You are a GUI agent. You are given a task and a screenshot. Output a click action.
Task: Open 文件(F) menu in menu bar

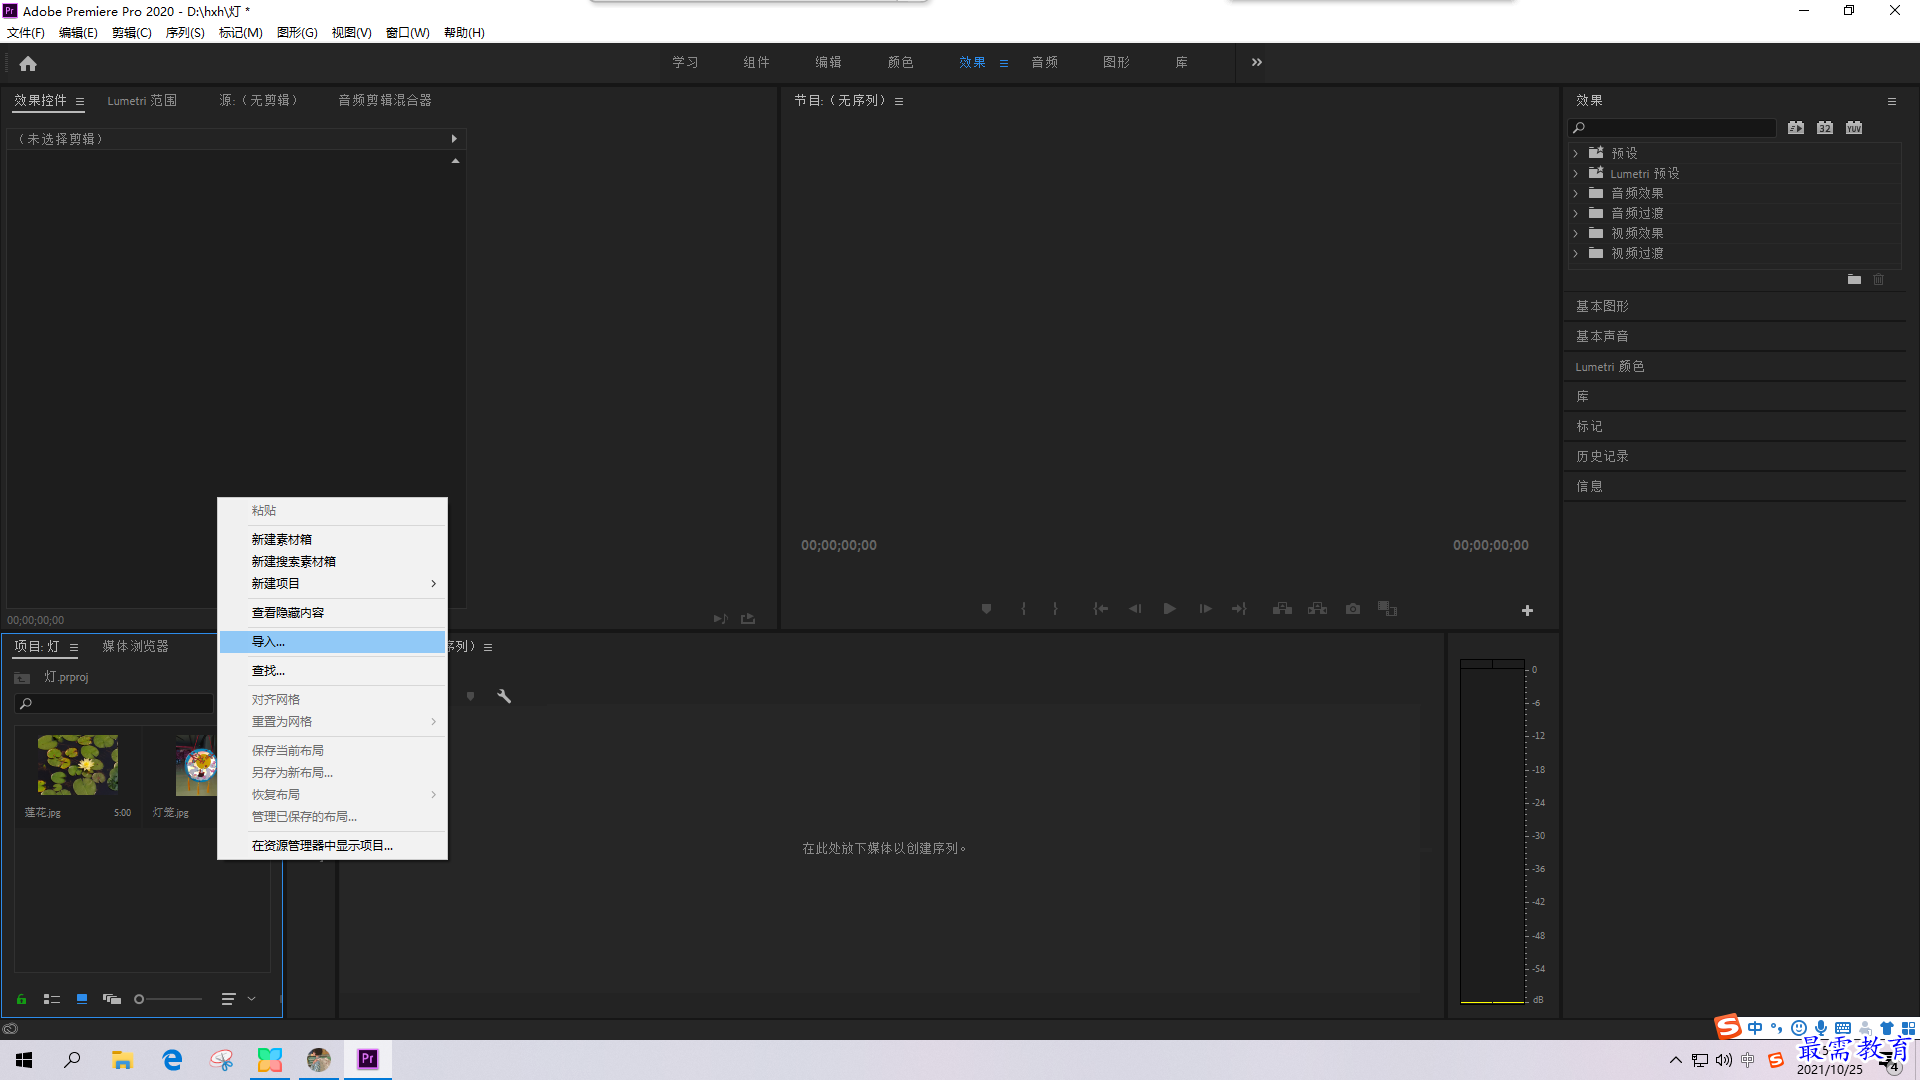click(26, 33)
